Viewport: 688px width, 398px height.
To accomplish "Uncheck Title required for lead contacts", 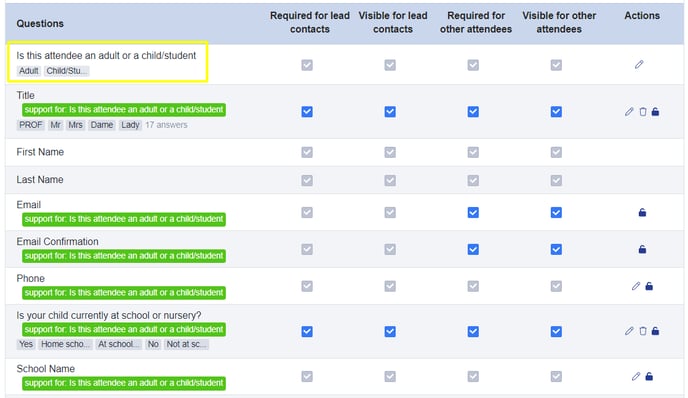I will pos(307,112).
